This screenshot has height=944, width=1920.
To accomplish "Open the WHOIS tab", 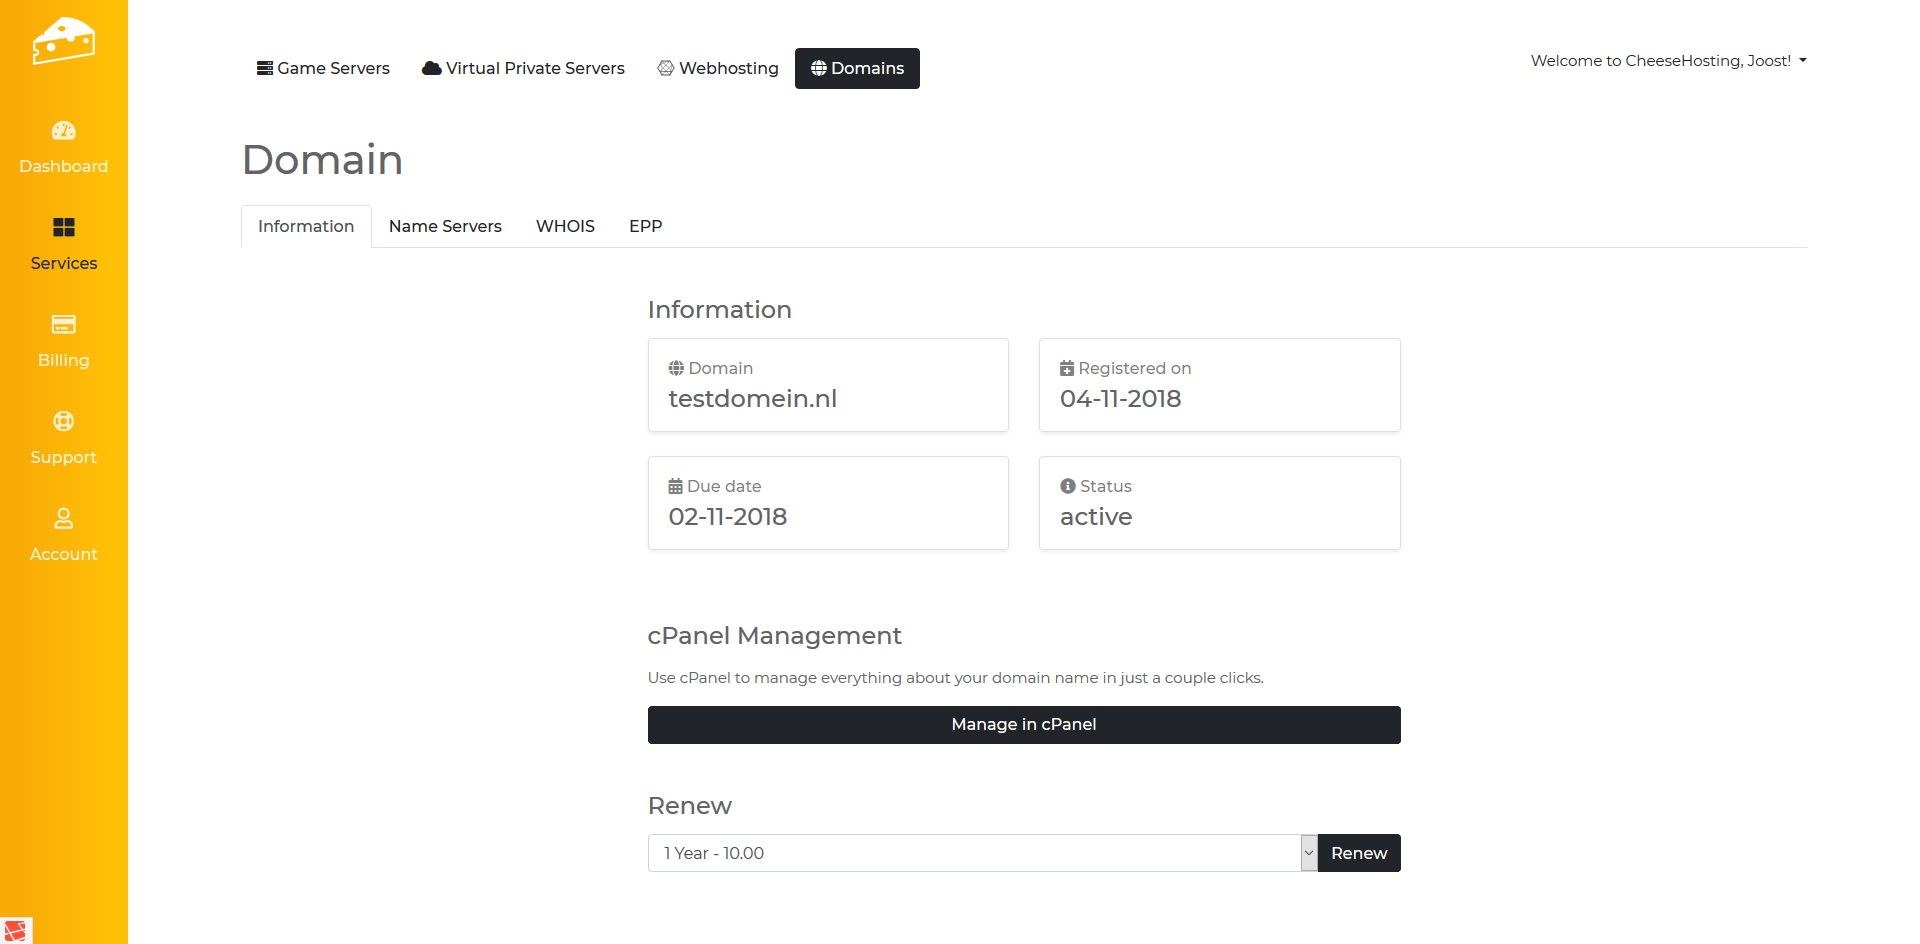I will click(565, 226).
